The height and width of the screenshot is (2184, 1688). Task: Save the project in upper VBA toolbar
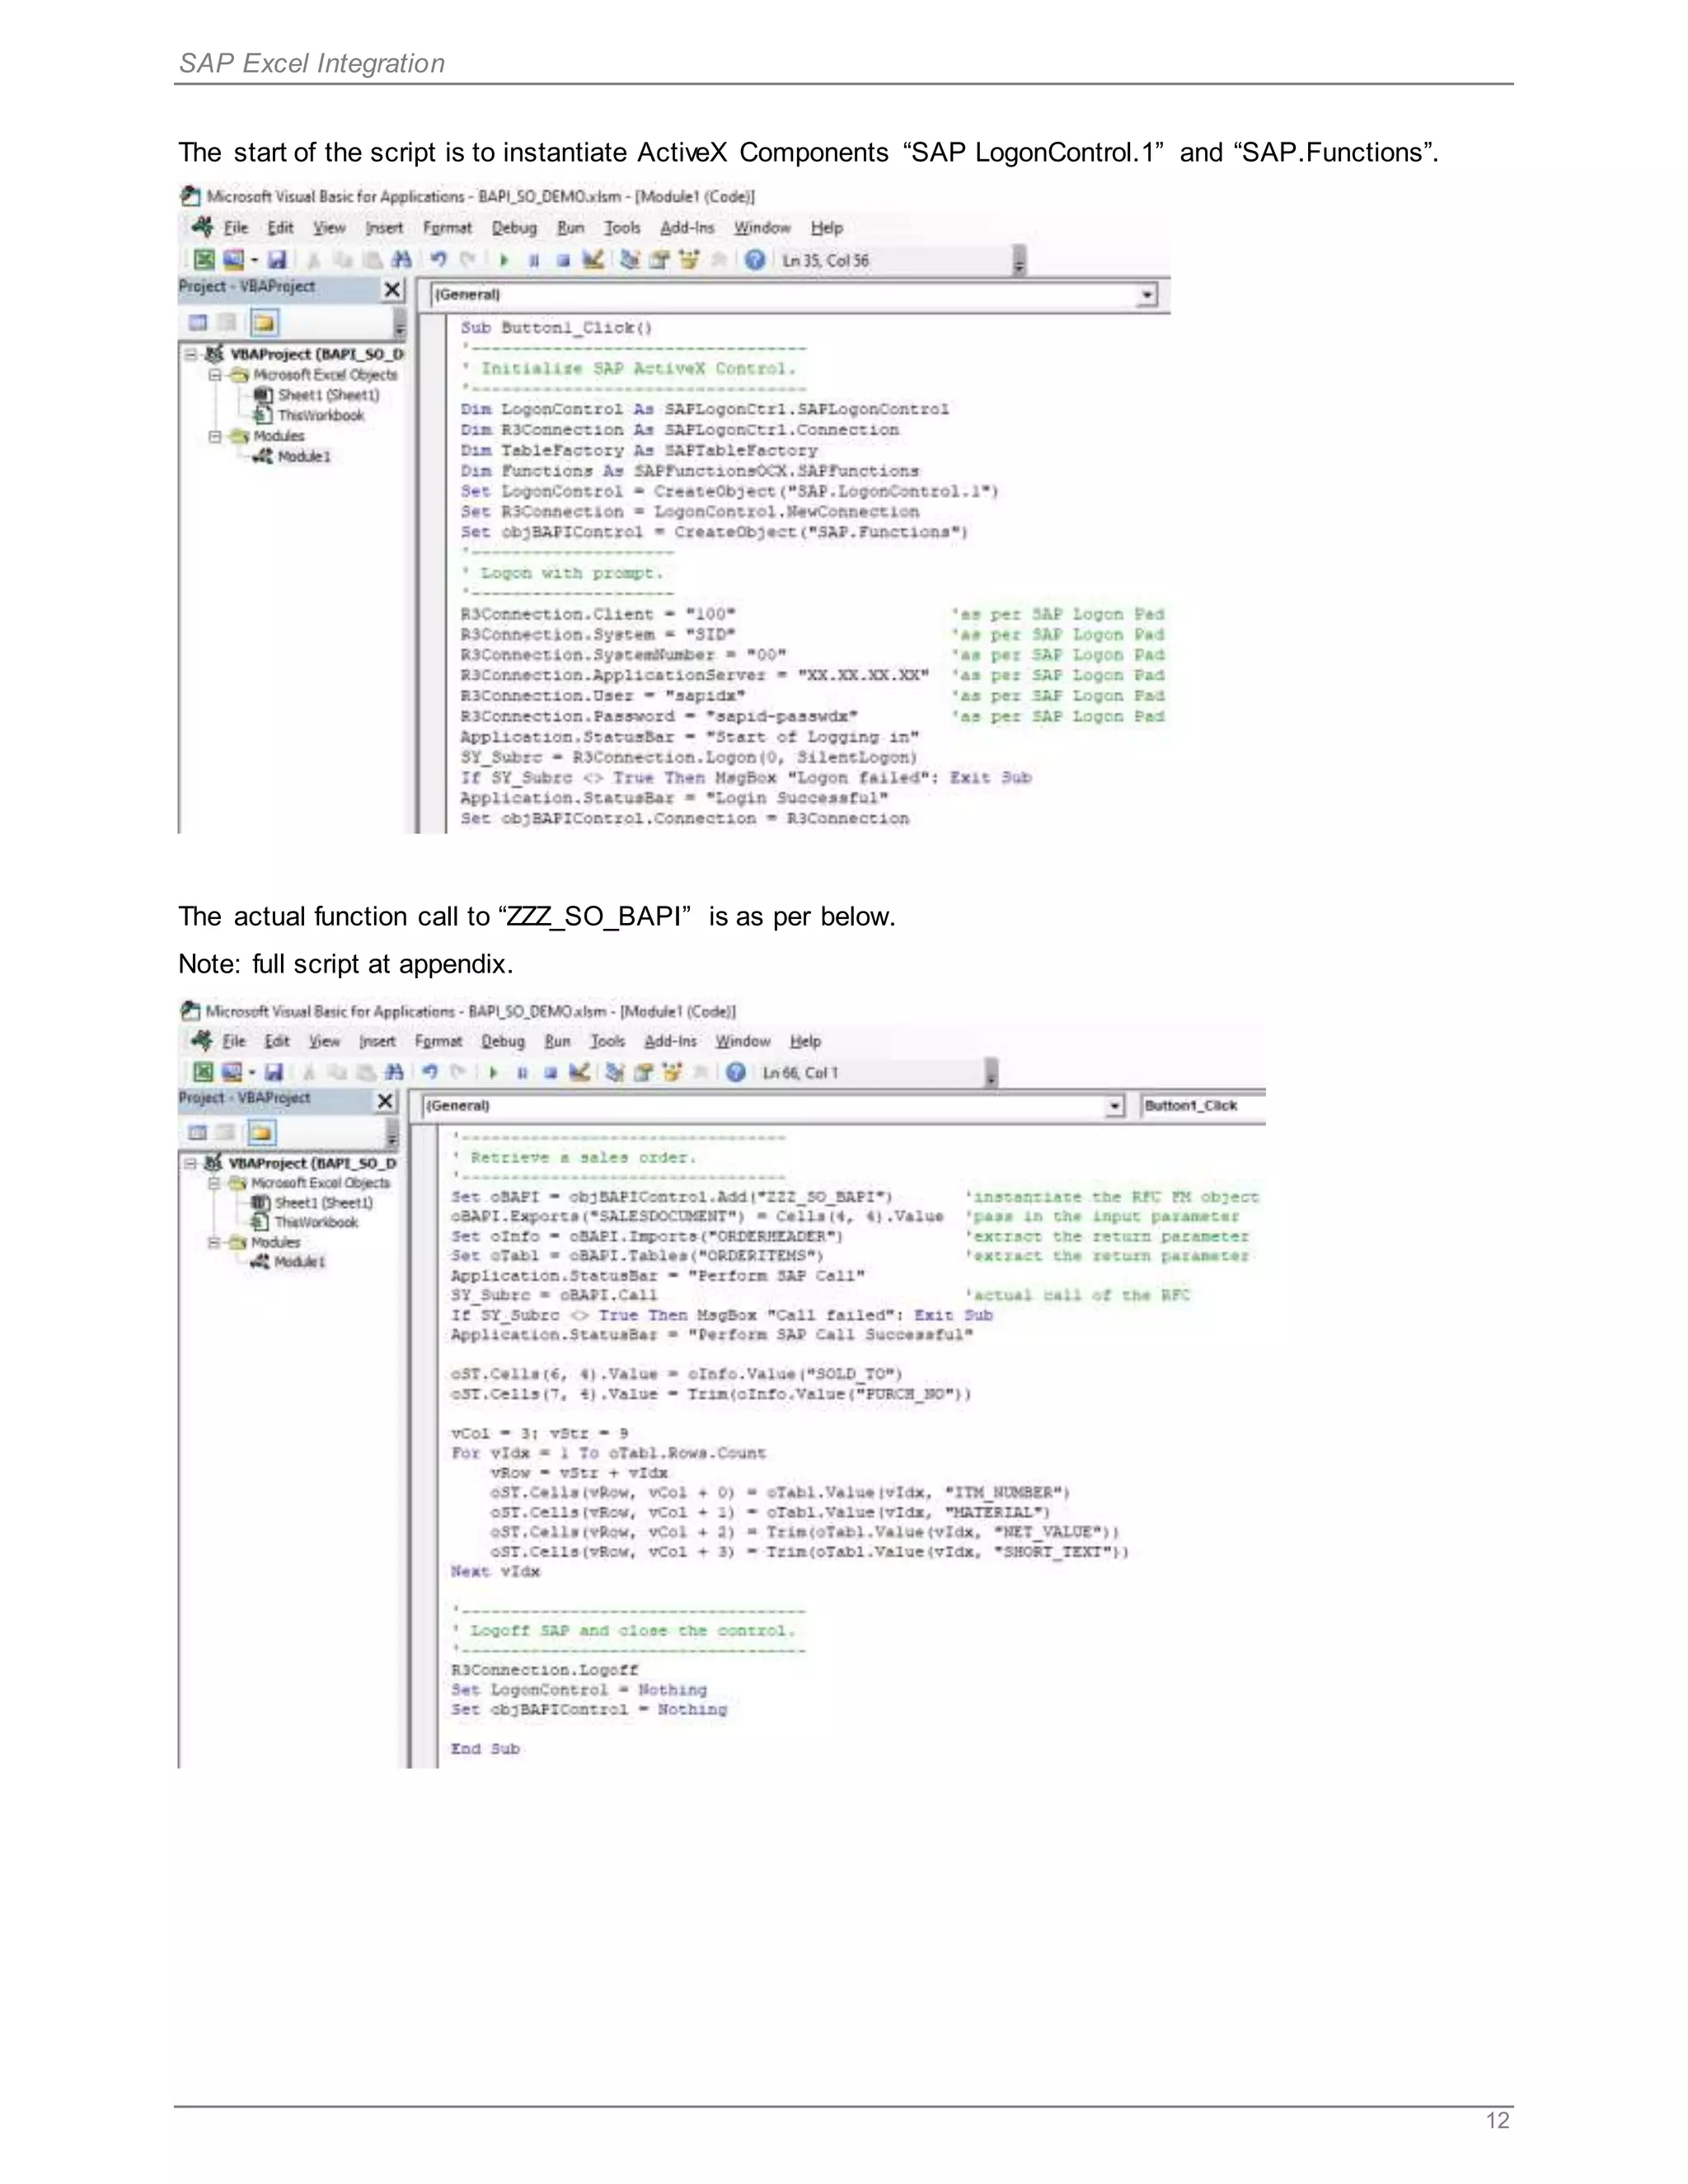pyautogui.click(x=276, y=260)
